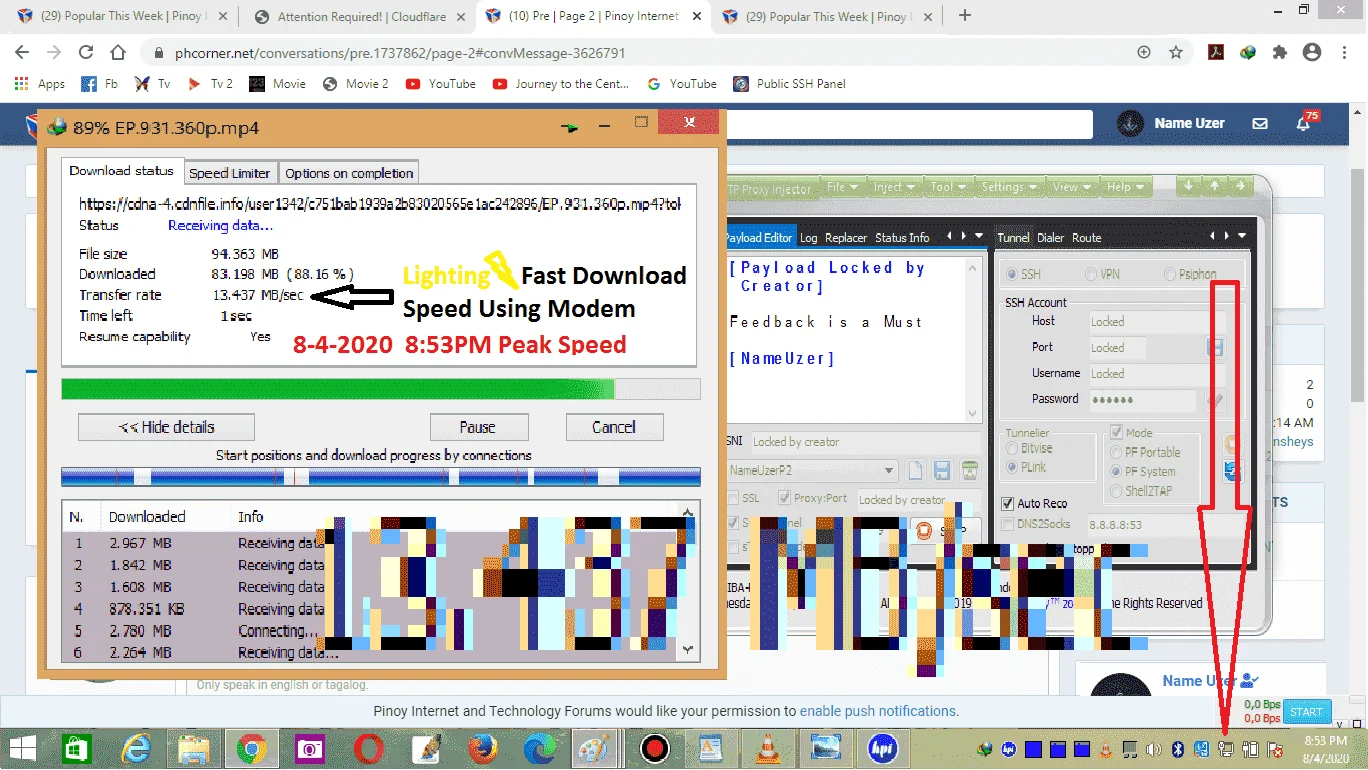Switch to the Log tab
This screenshot has height=770, width=1368.
point(808,238)
